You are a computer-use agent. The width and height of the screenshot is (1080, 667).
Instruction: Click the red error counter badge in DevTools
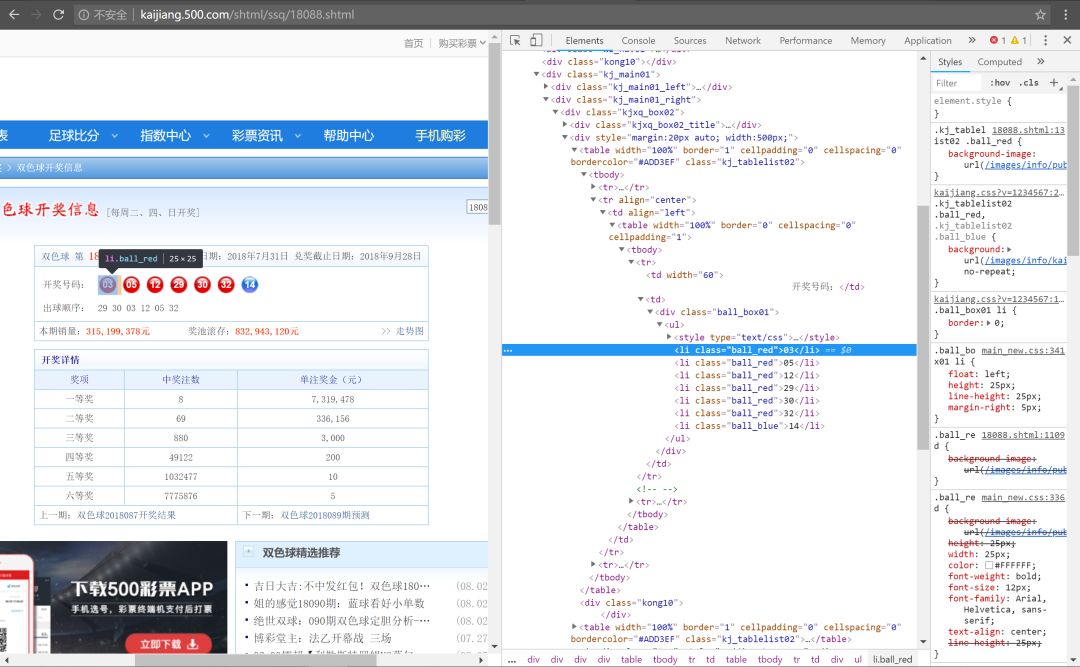pyautogui.click(x=996, y=40)
